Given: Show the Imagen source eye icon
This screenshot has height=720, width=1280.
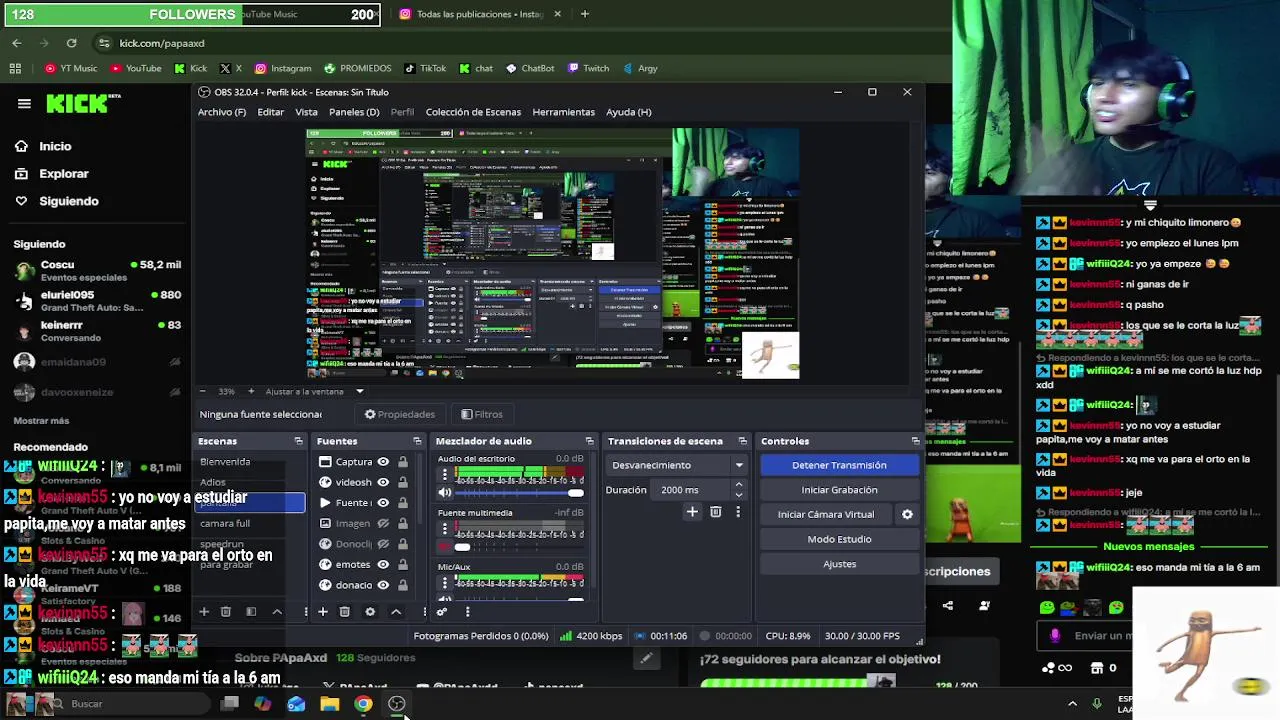Looking at the screenshot, I should pos(383,523).
